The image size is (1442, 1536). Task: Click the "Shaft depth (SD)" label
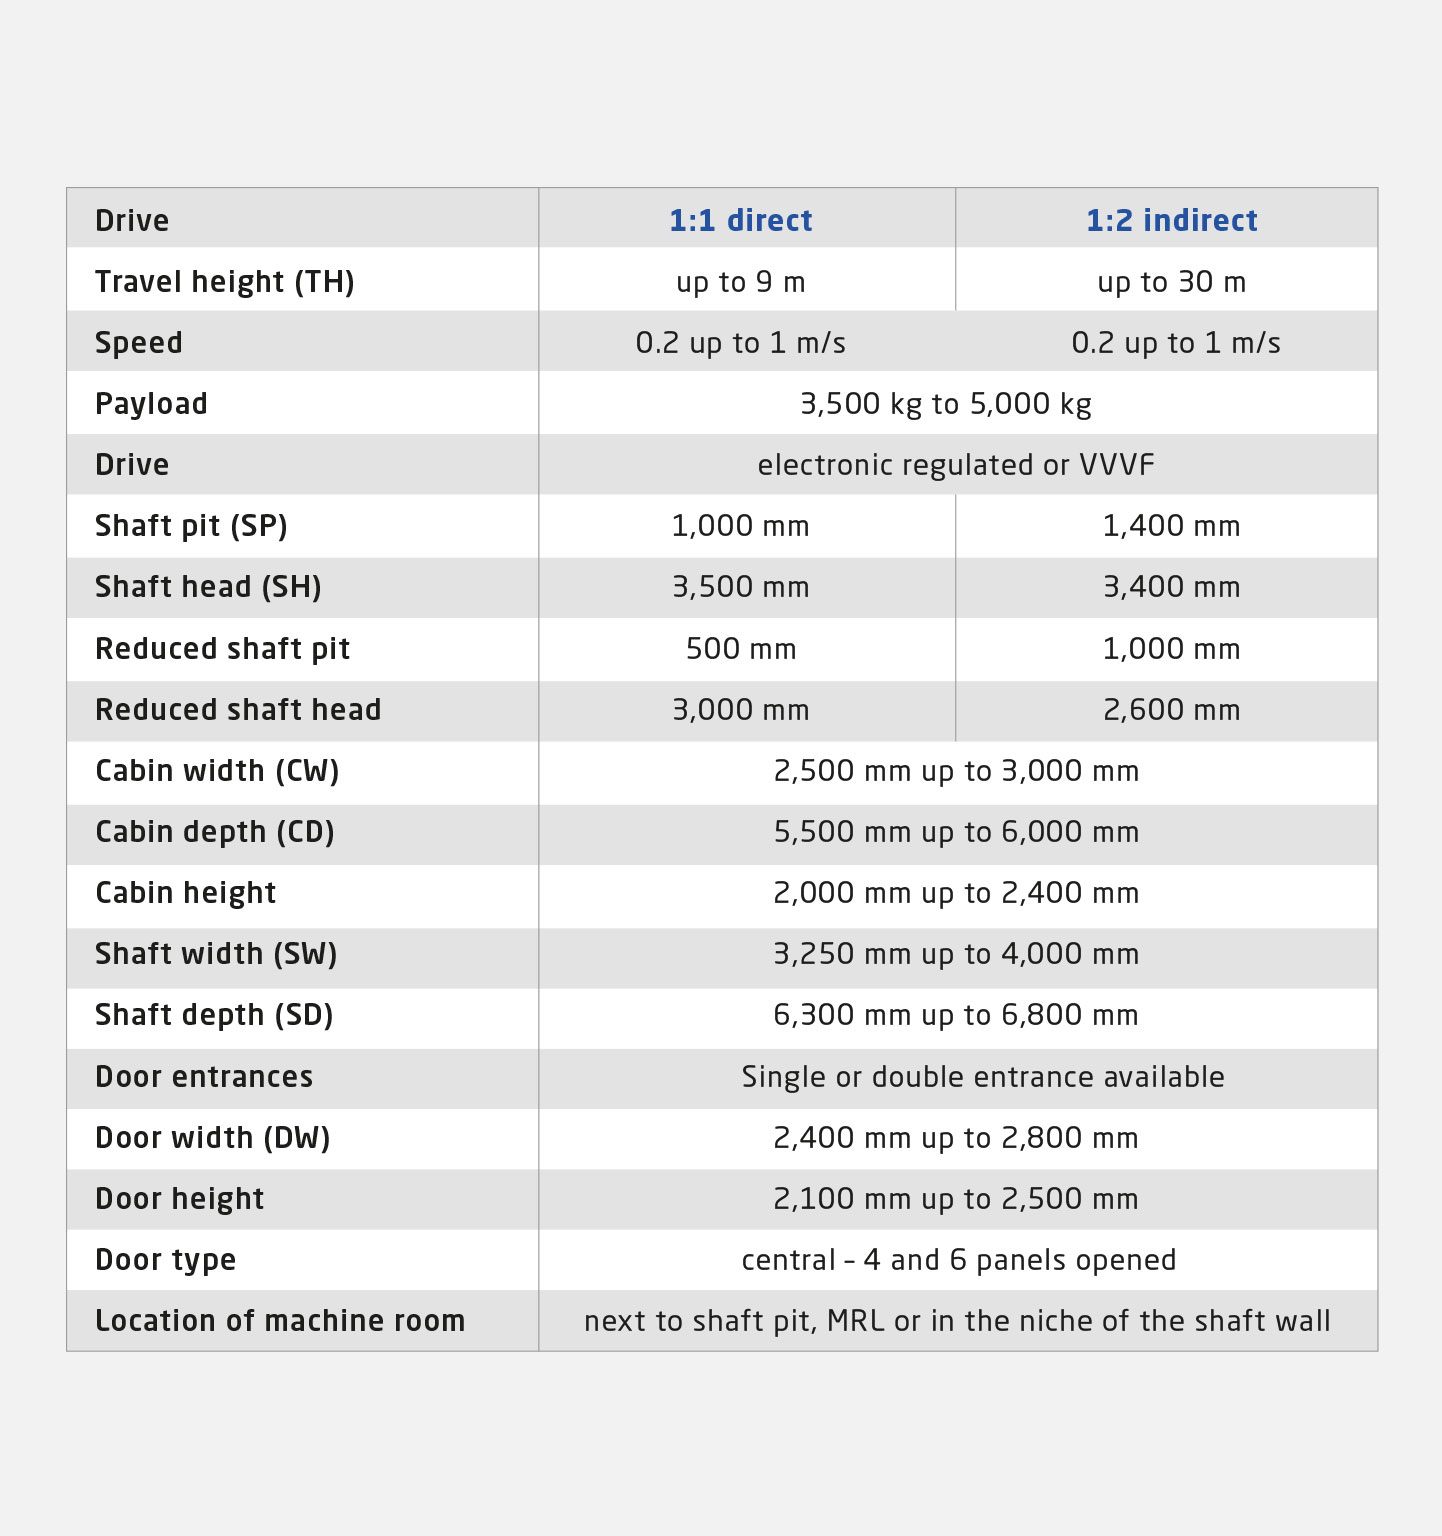click(x=214, y=1015)
